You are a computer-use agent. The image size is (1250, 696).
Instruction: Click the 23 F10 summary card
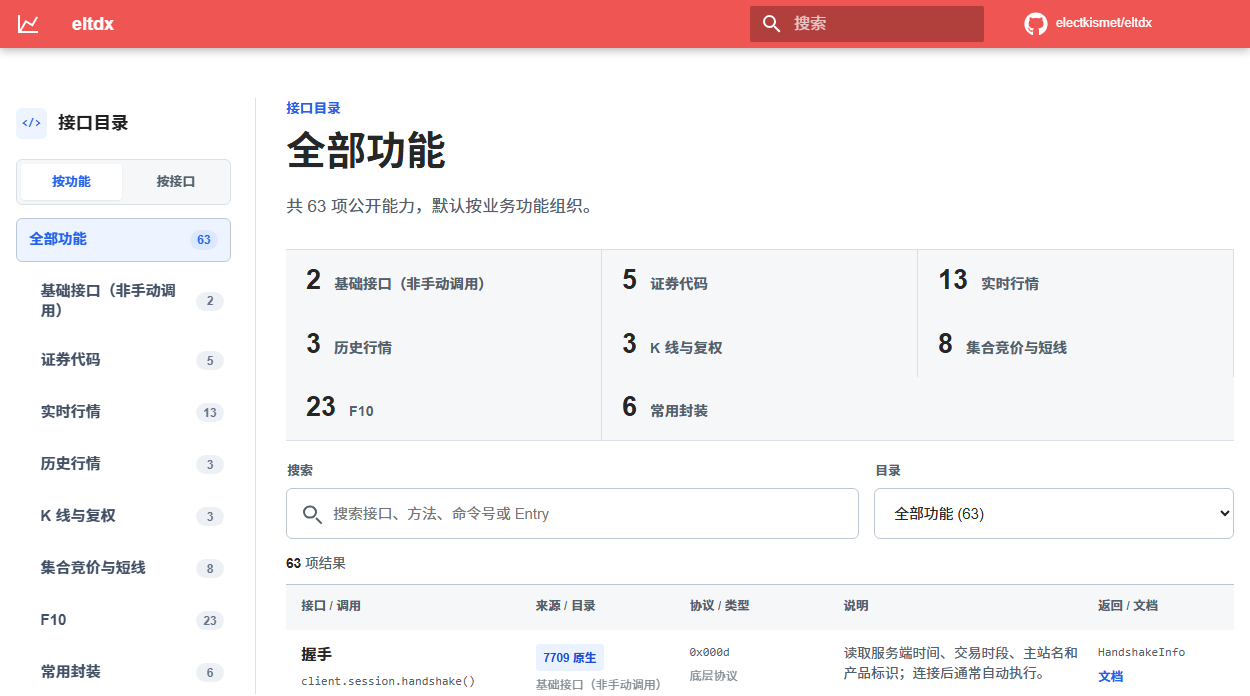[443, 408]
